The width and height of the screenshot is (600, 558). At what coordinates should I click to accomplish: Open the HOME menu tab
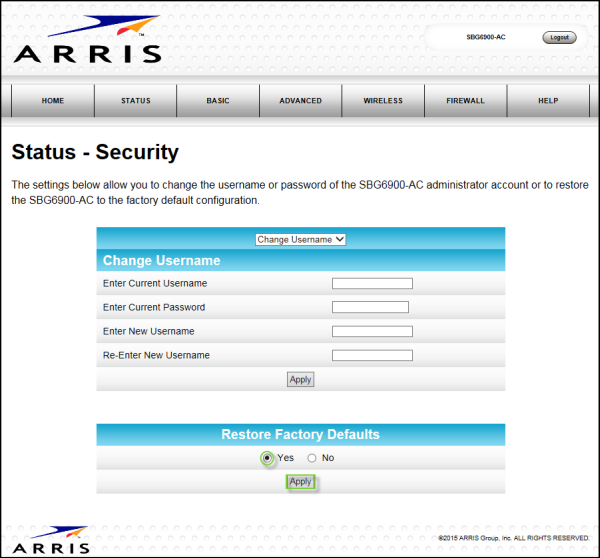coord(53,101)
